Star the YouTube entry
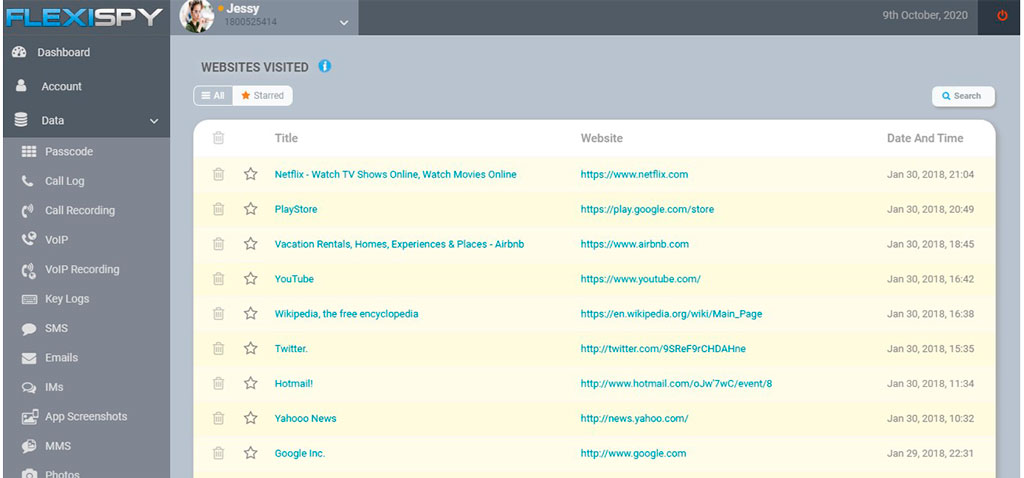1024x478 pixels. pyautogui.click(x=251, y=279)
